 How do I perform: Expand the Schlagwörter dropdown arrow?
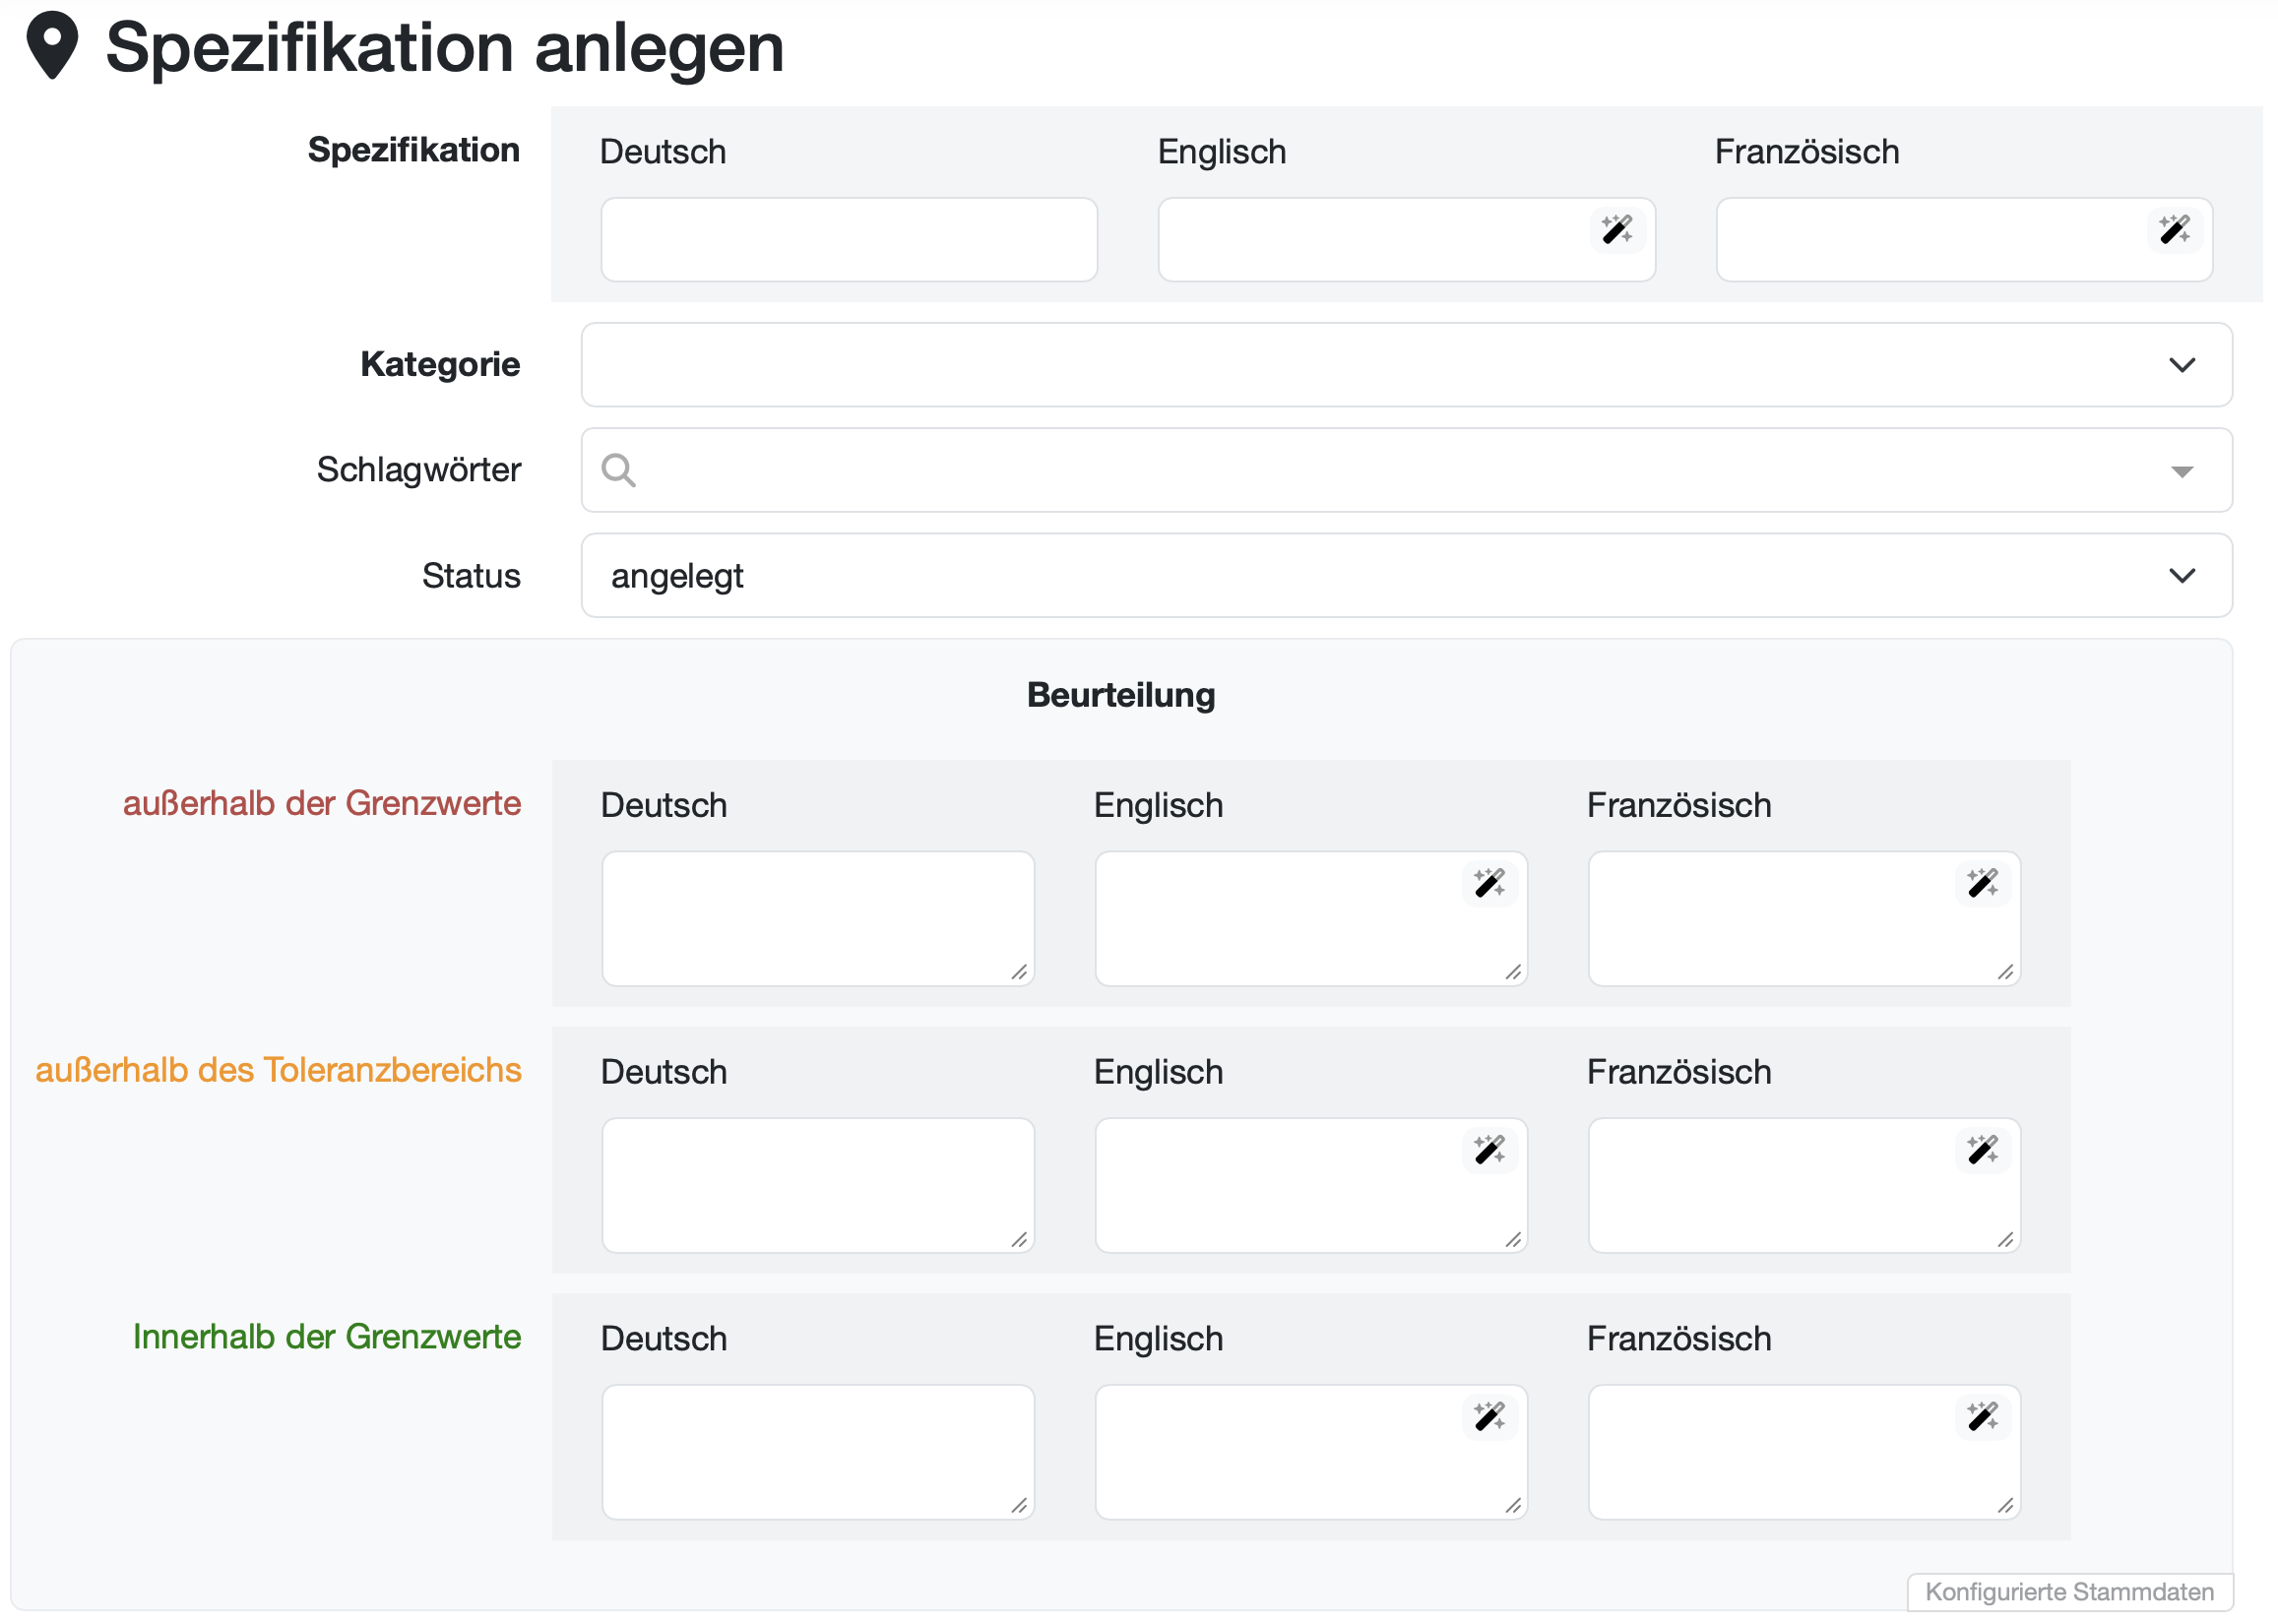(x=2181, y=471)
